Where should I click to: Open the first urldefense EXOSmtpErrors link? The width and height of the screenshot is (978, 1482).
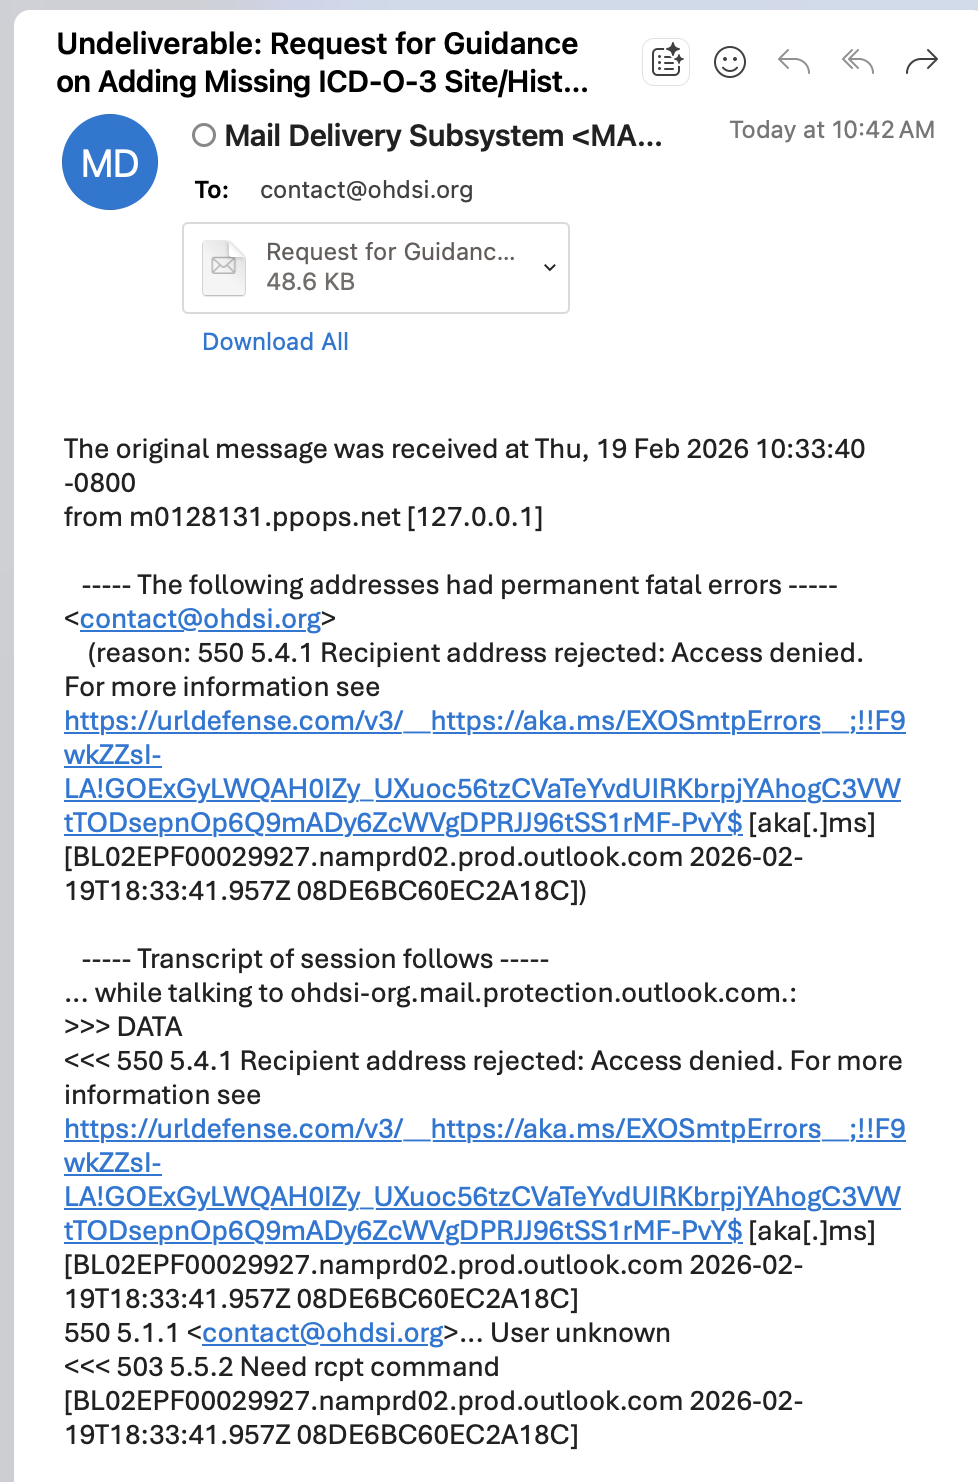coord(484,721)
